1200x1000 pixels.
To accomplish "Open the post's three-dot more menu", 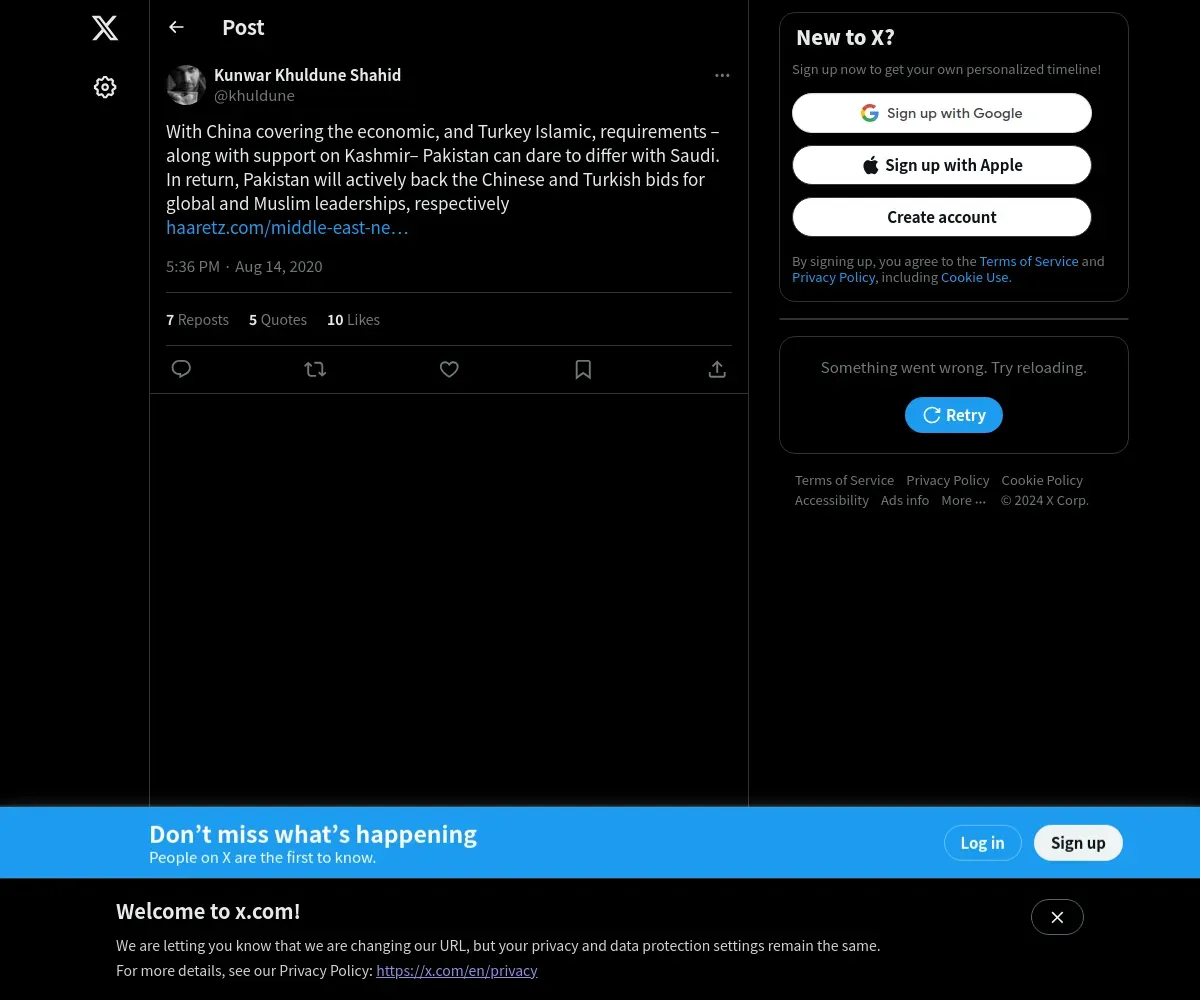I will (722, 75).
